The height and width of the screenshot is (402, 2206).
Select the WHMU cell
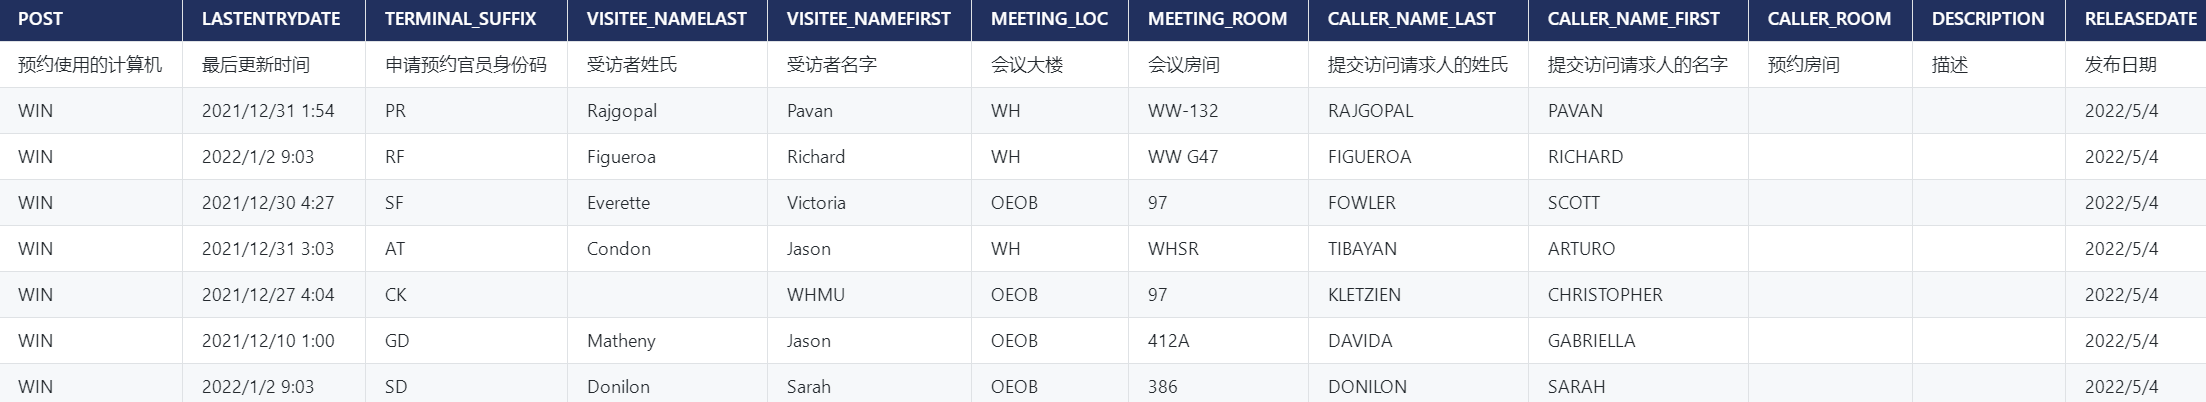(815, 295)
